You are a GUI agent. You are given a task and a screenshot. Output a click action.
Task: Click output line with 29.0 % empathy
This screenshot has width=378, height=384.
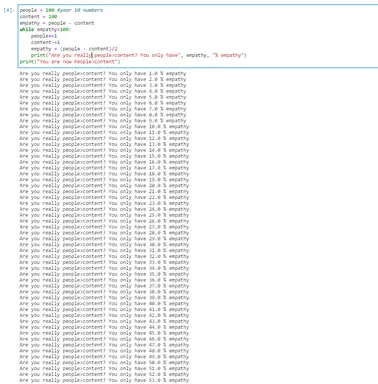coord(104,239)
